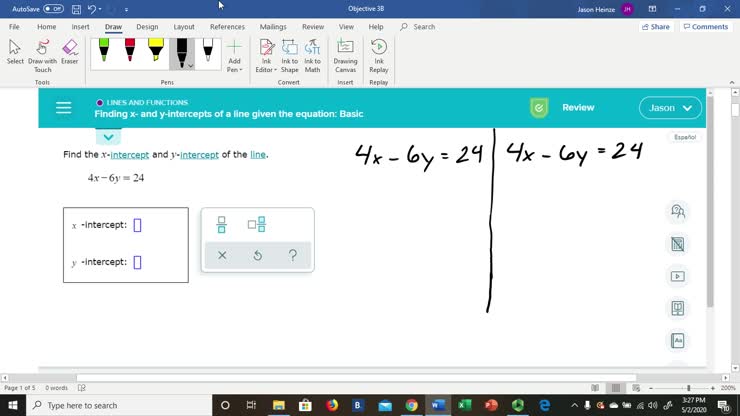Choose the Draw with Touch tool

pyautogui.click(x=42, y=52)
